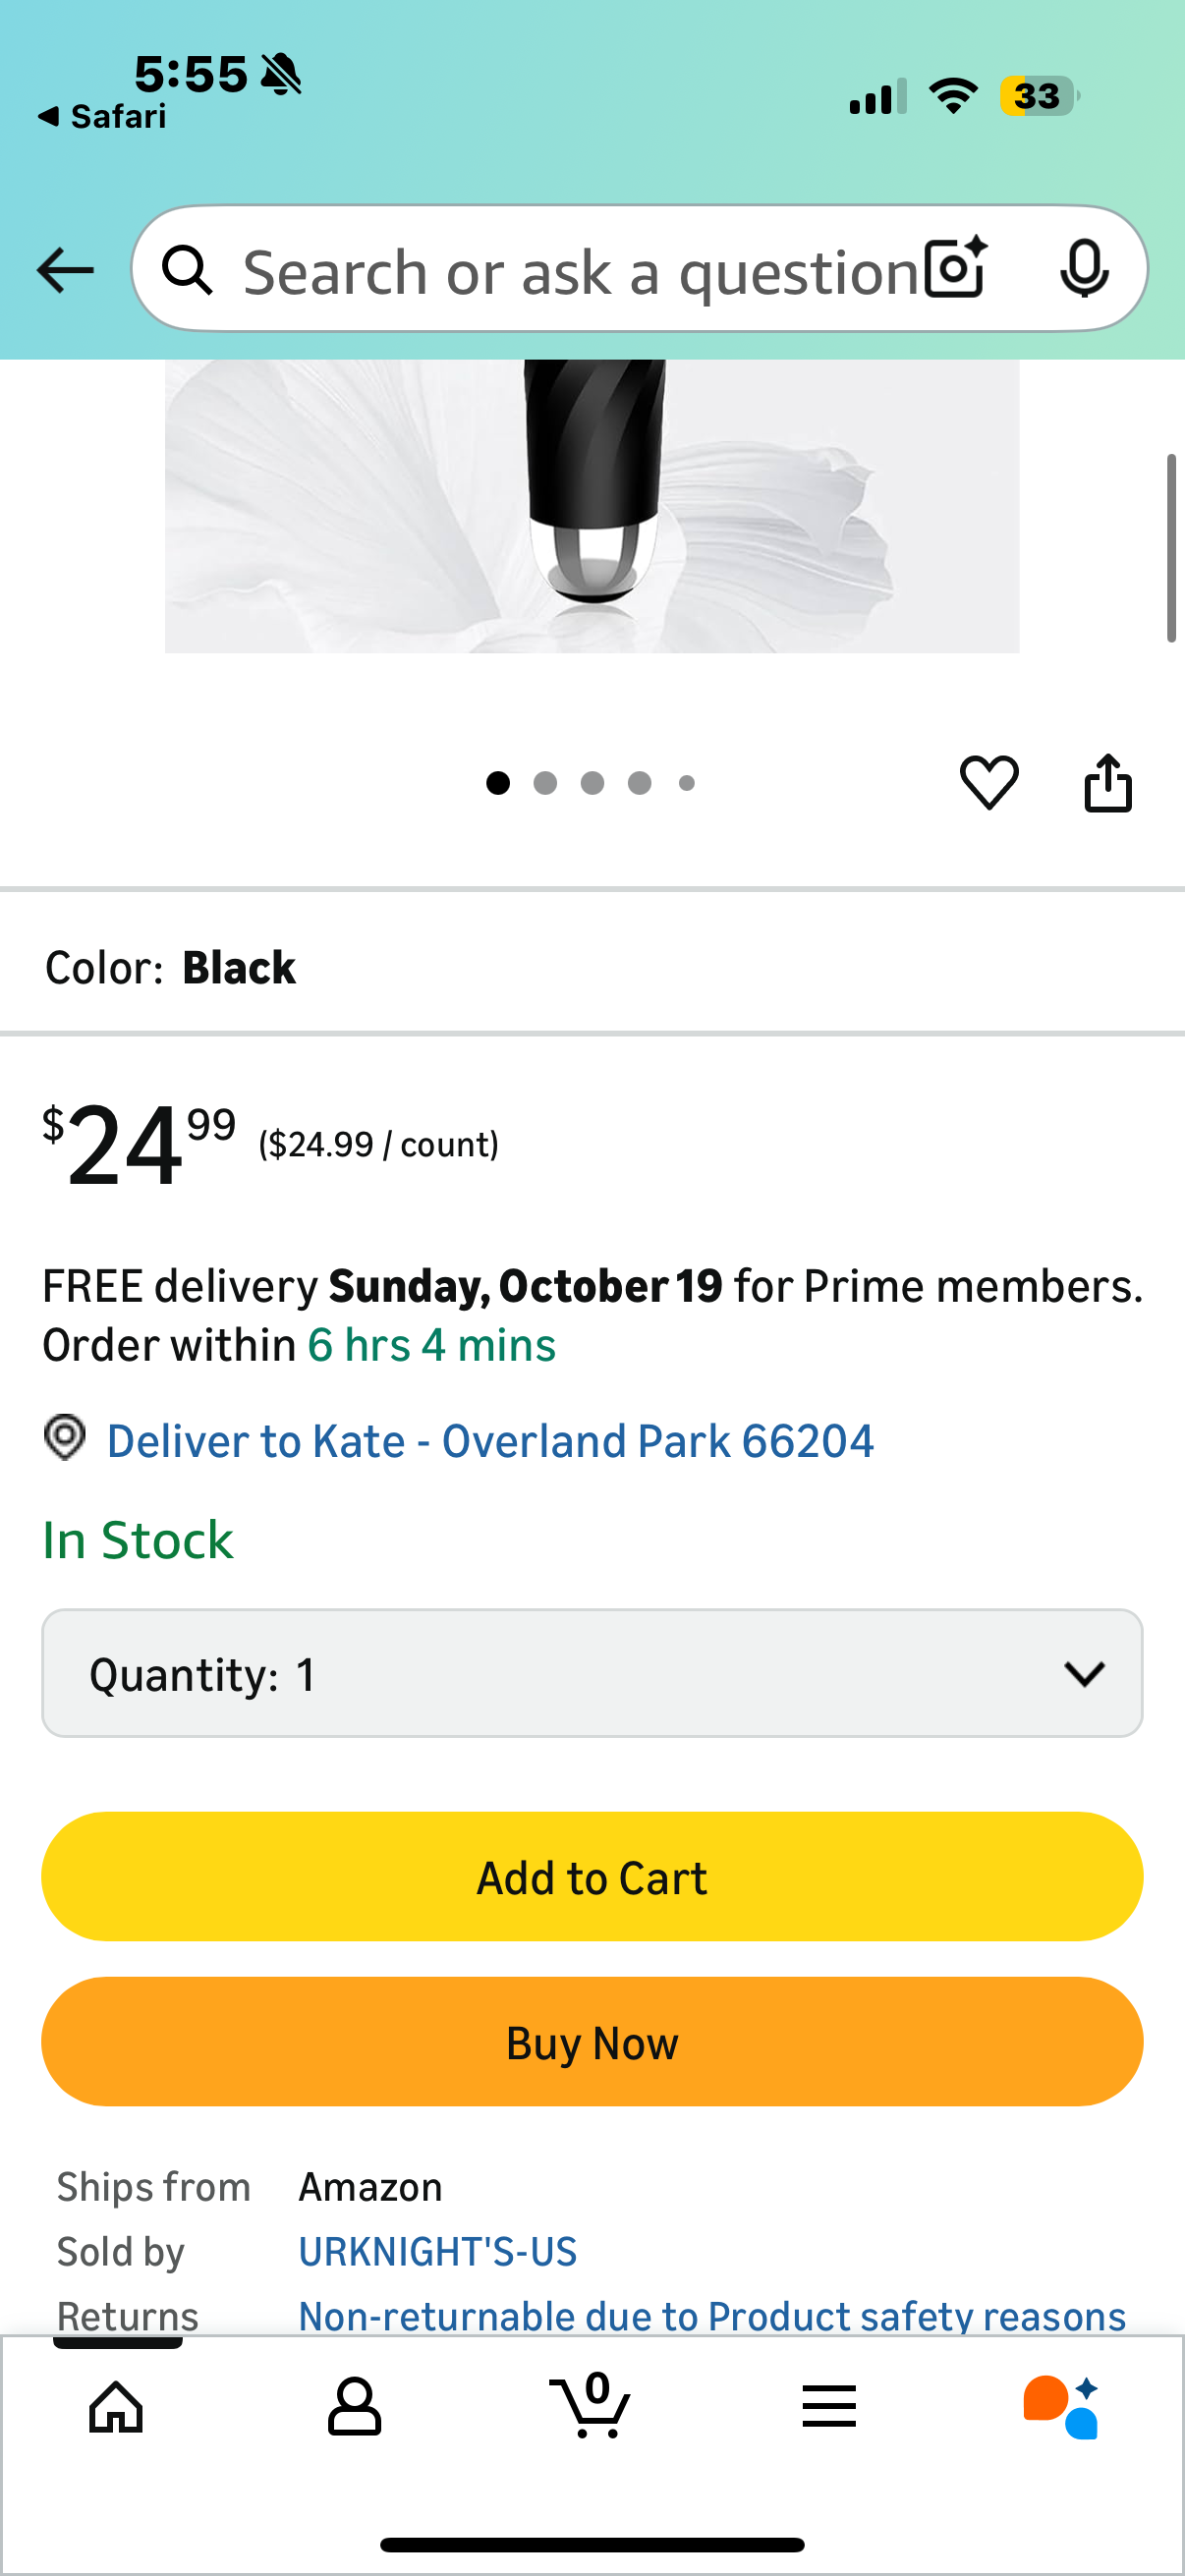The width and height of the screenshot is (1185, 2576).
Task: Open camera visual search icon
Action: click(955, 268)
